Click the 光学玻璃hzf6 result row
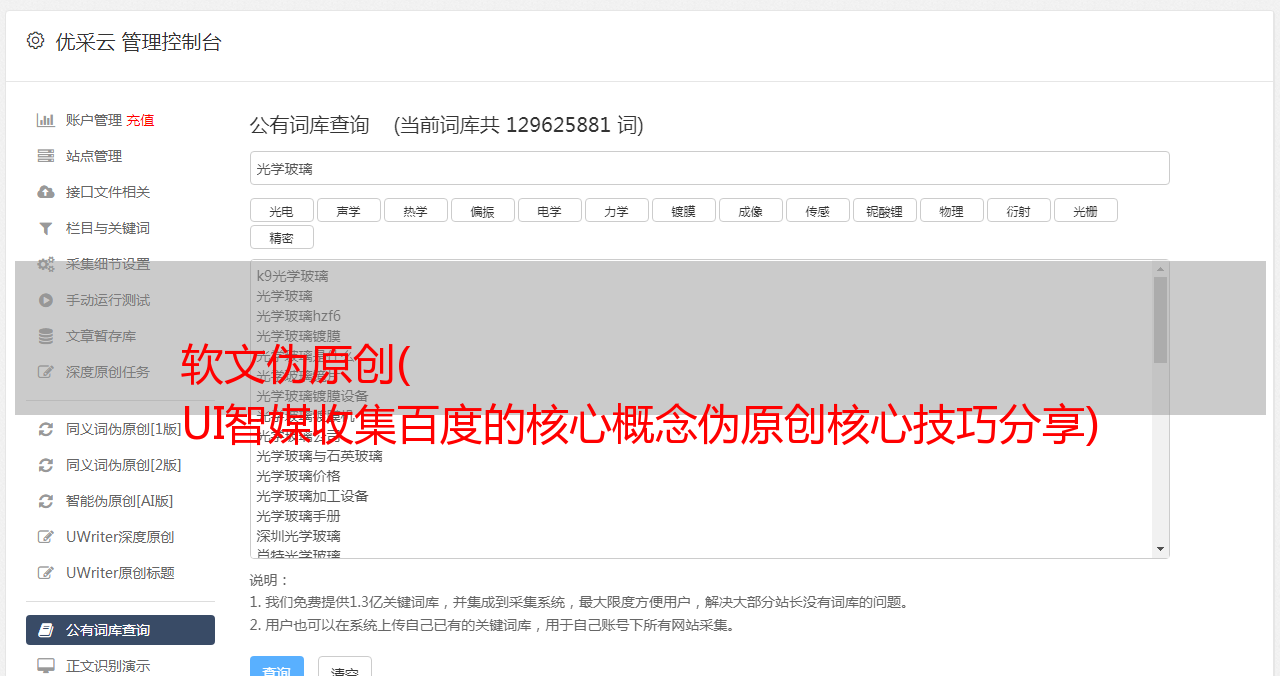Viewport: 1280px width, 676px height. [x=298, y=316]
